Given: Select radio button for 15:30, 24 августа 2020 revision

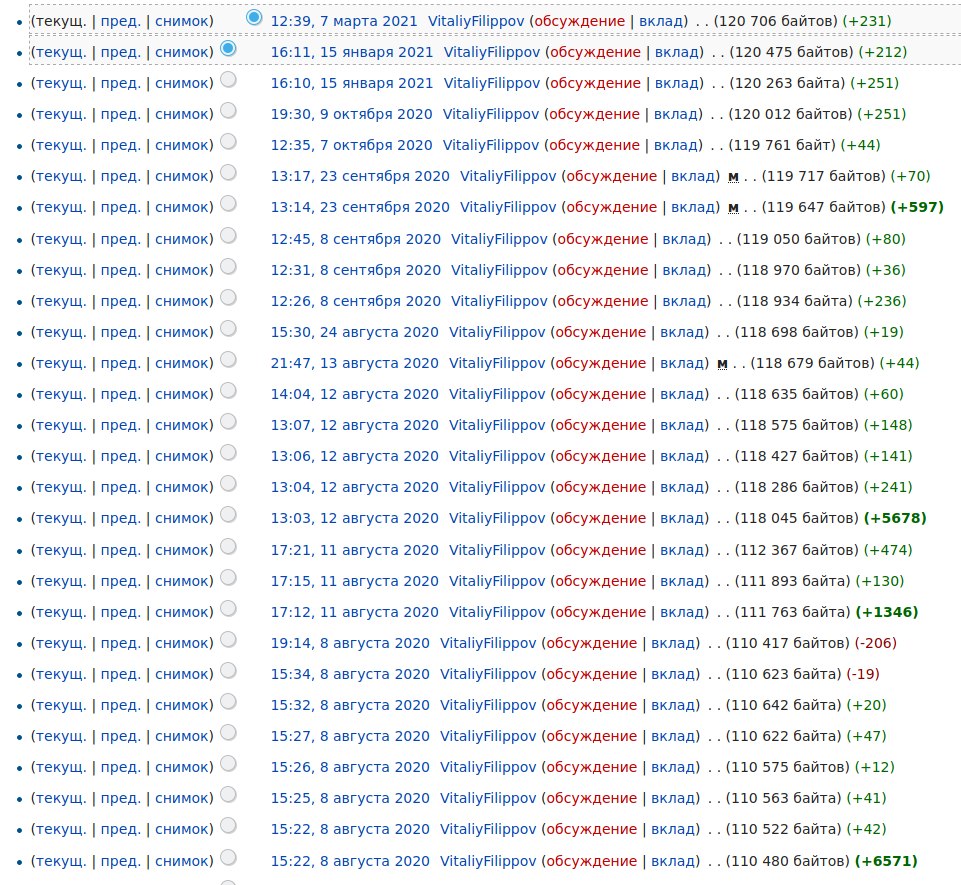Looking at the screenshot, I should coord(228,329).
